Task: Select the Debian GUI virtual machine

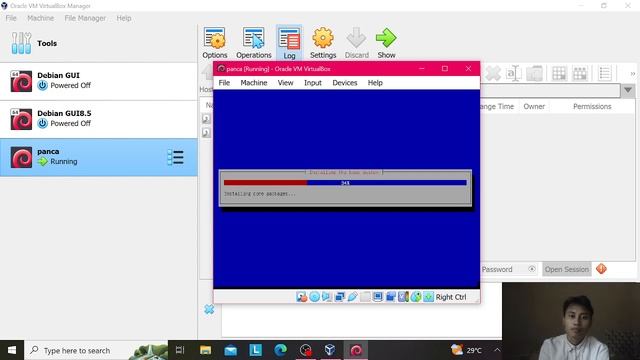Action: [x=98, y=81]
